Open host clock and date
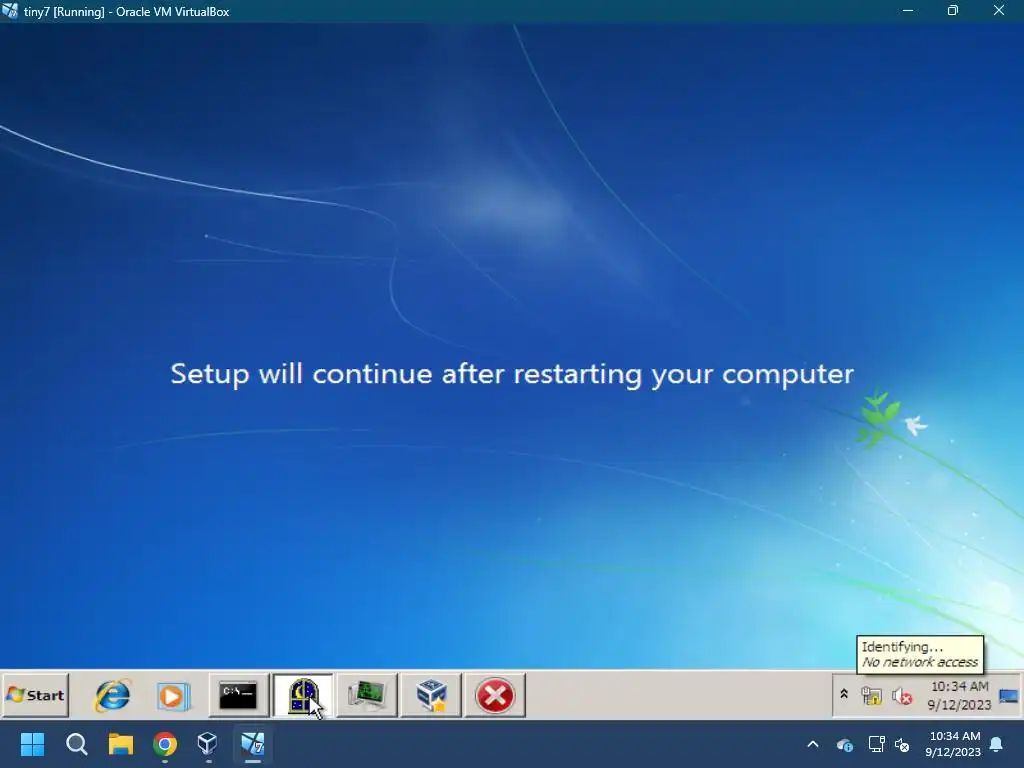This screenshot has height=768, width=1024. coord(953,744)
